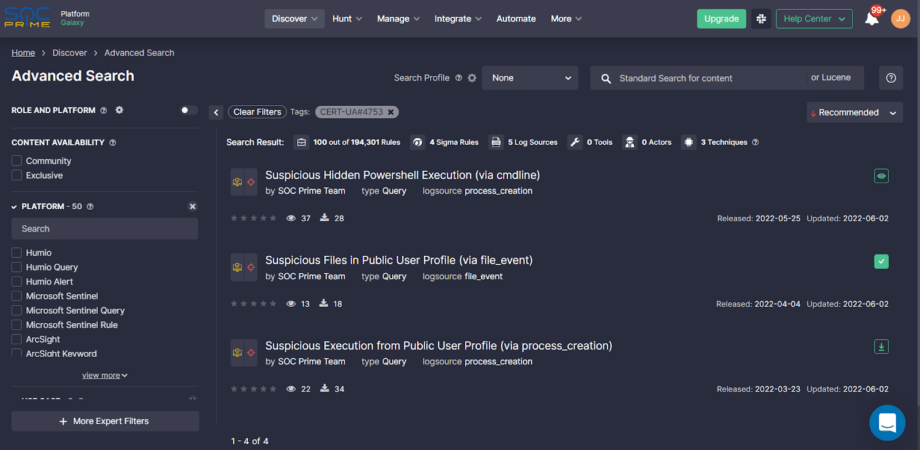Click green check on Public User Profile files rule
This screenshot has width=920, height=450.
881,261
